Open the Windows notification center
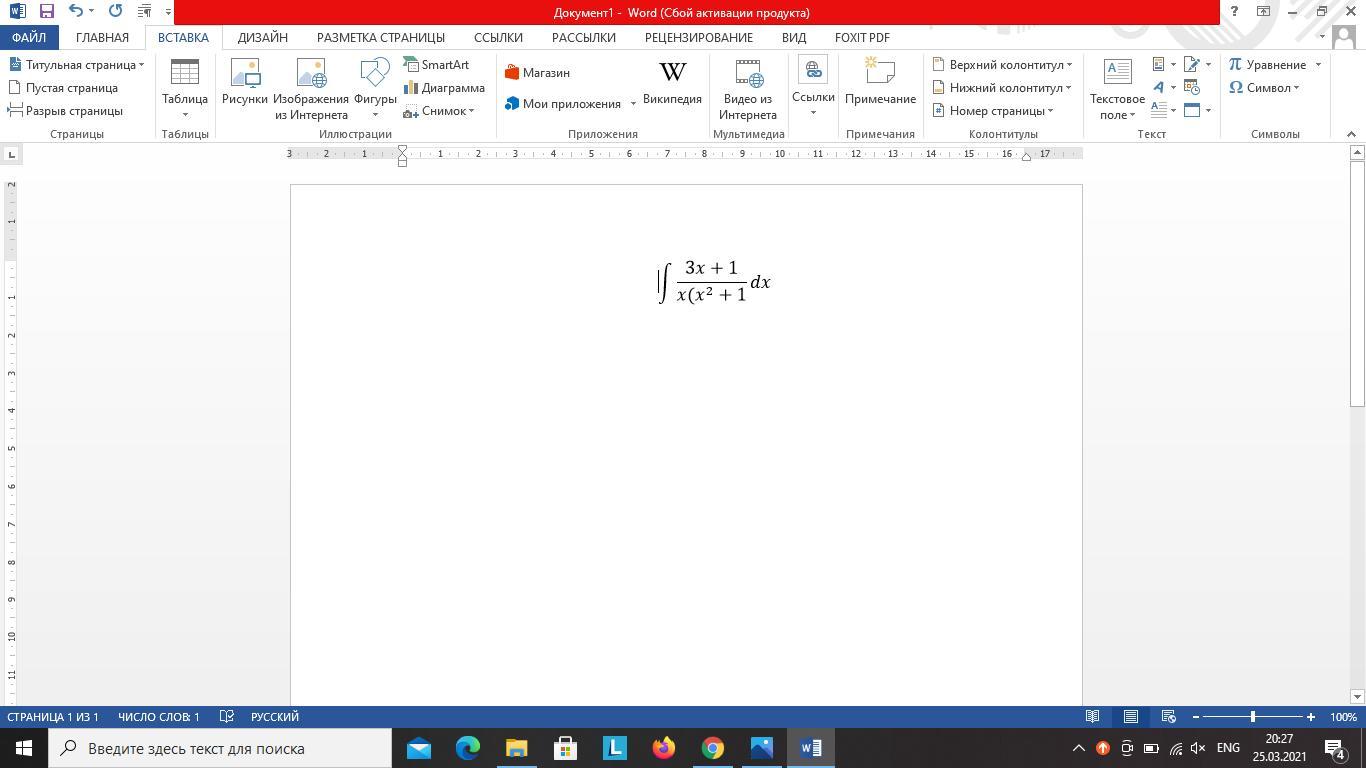Screen dimensions: 1366x768 point(1335,748)
